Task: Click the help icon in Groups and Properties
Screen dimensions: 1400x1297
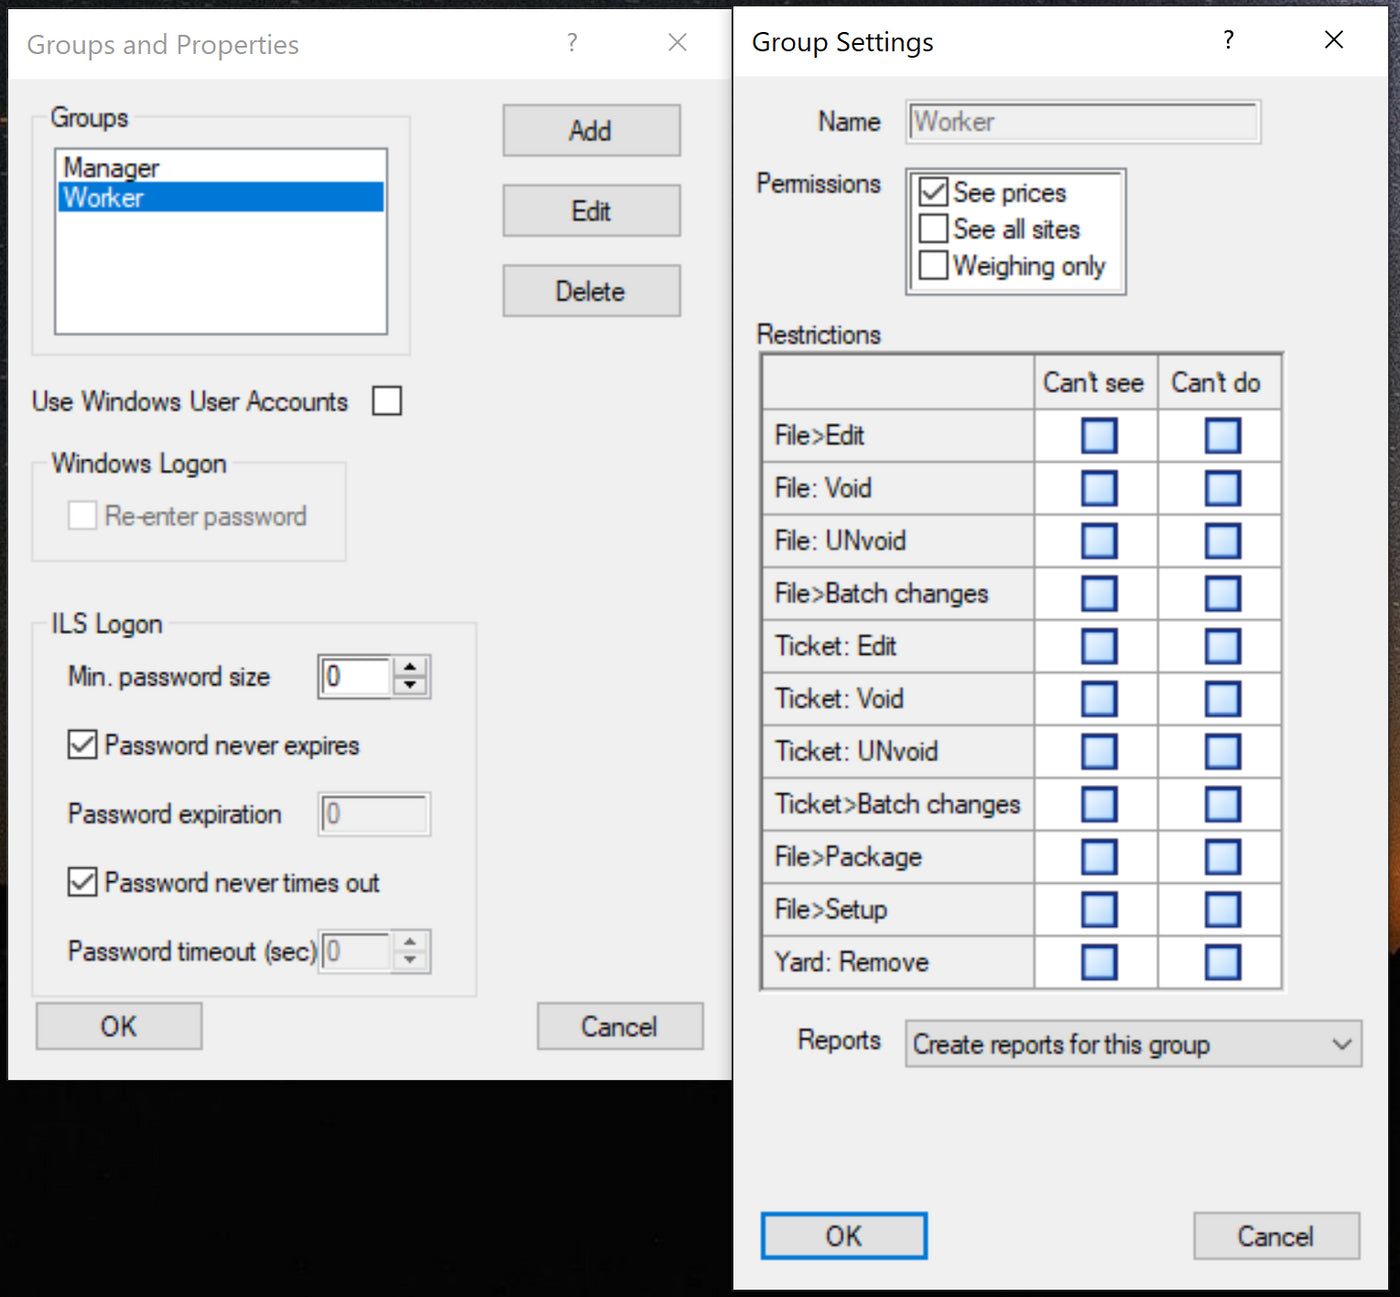Action: click(571, 43)
